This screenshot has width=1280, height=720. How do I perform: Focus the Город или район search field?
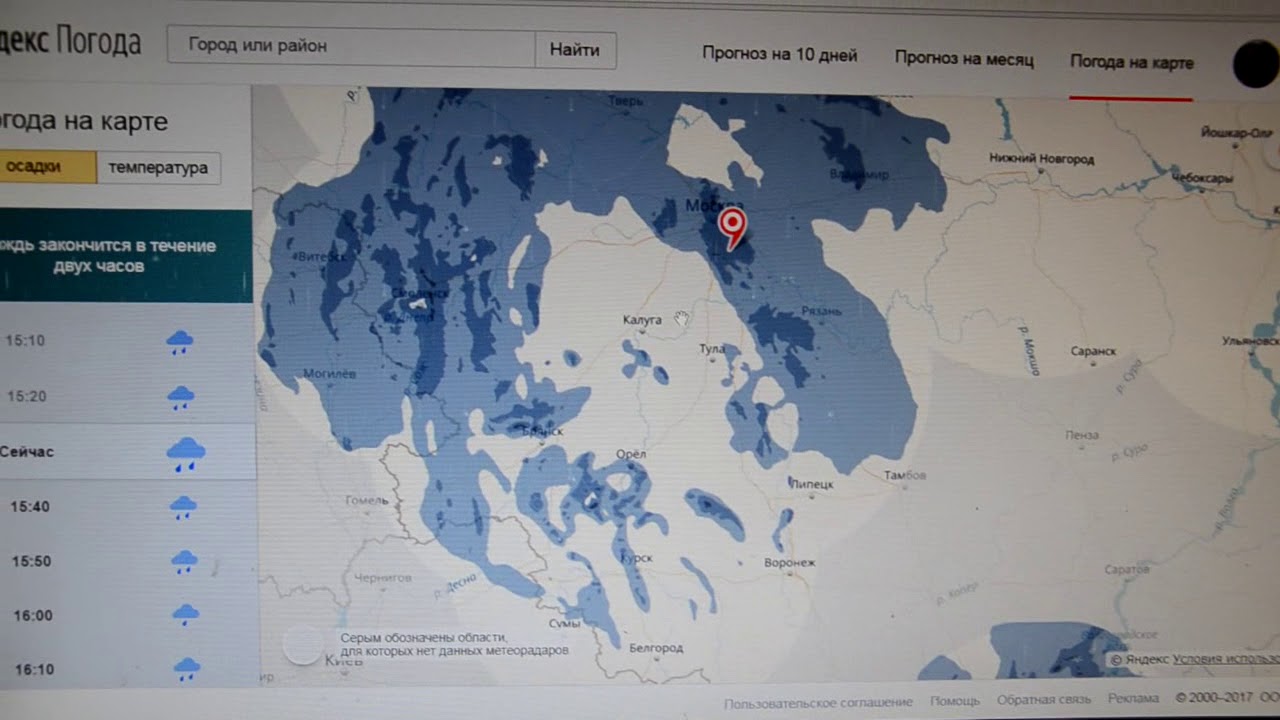click(x=352, y=47)
